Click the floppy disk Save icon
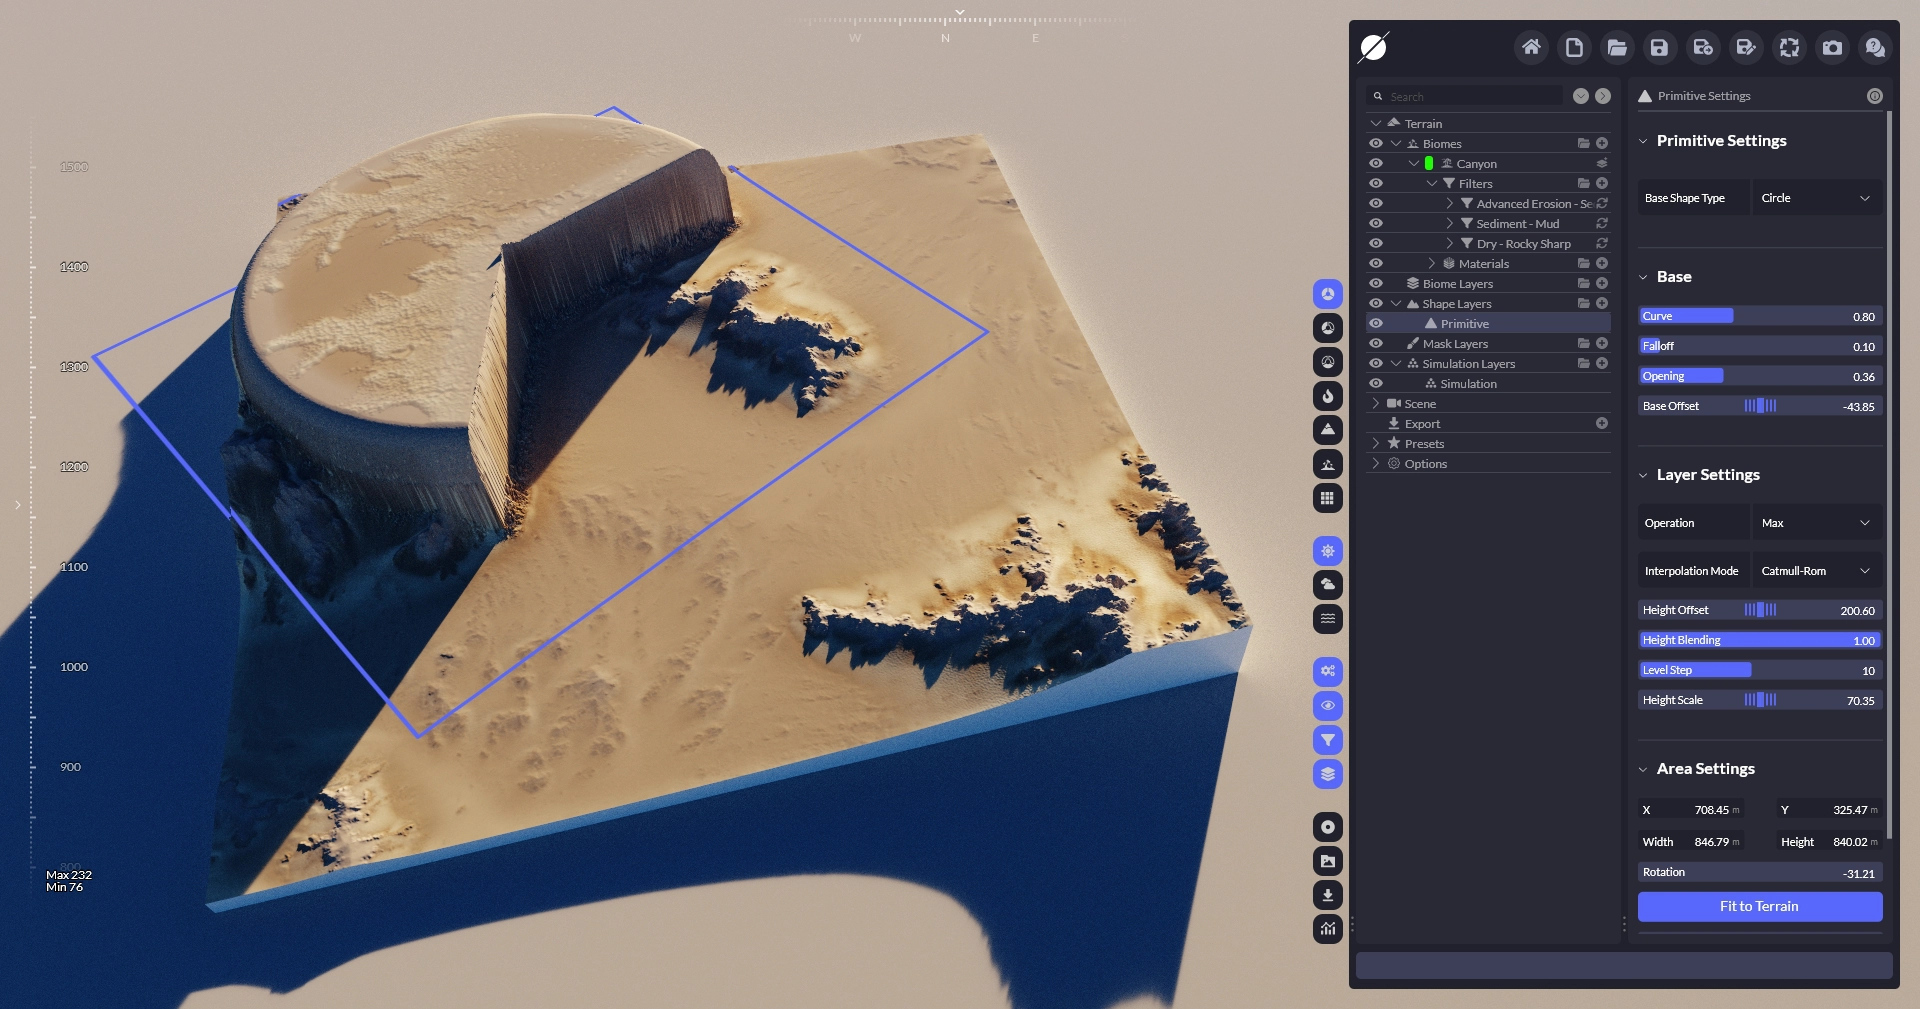This screenshot has height=1009, width=1920. coord(1659,47)
